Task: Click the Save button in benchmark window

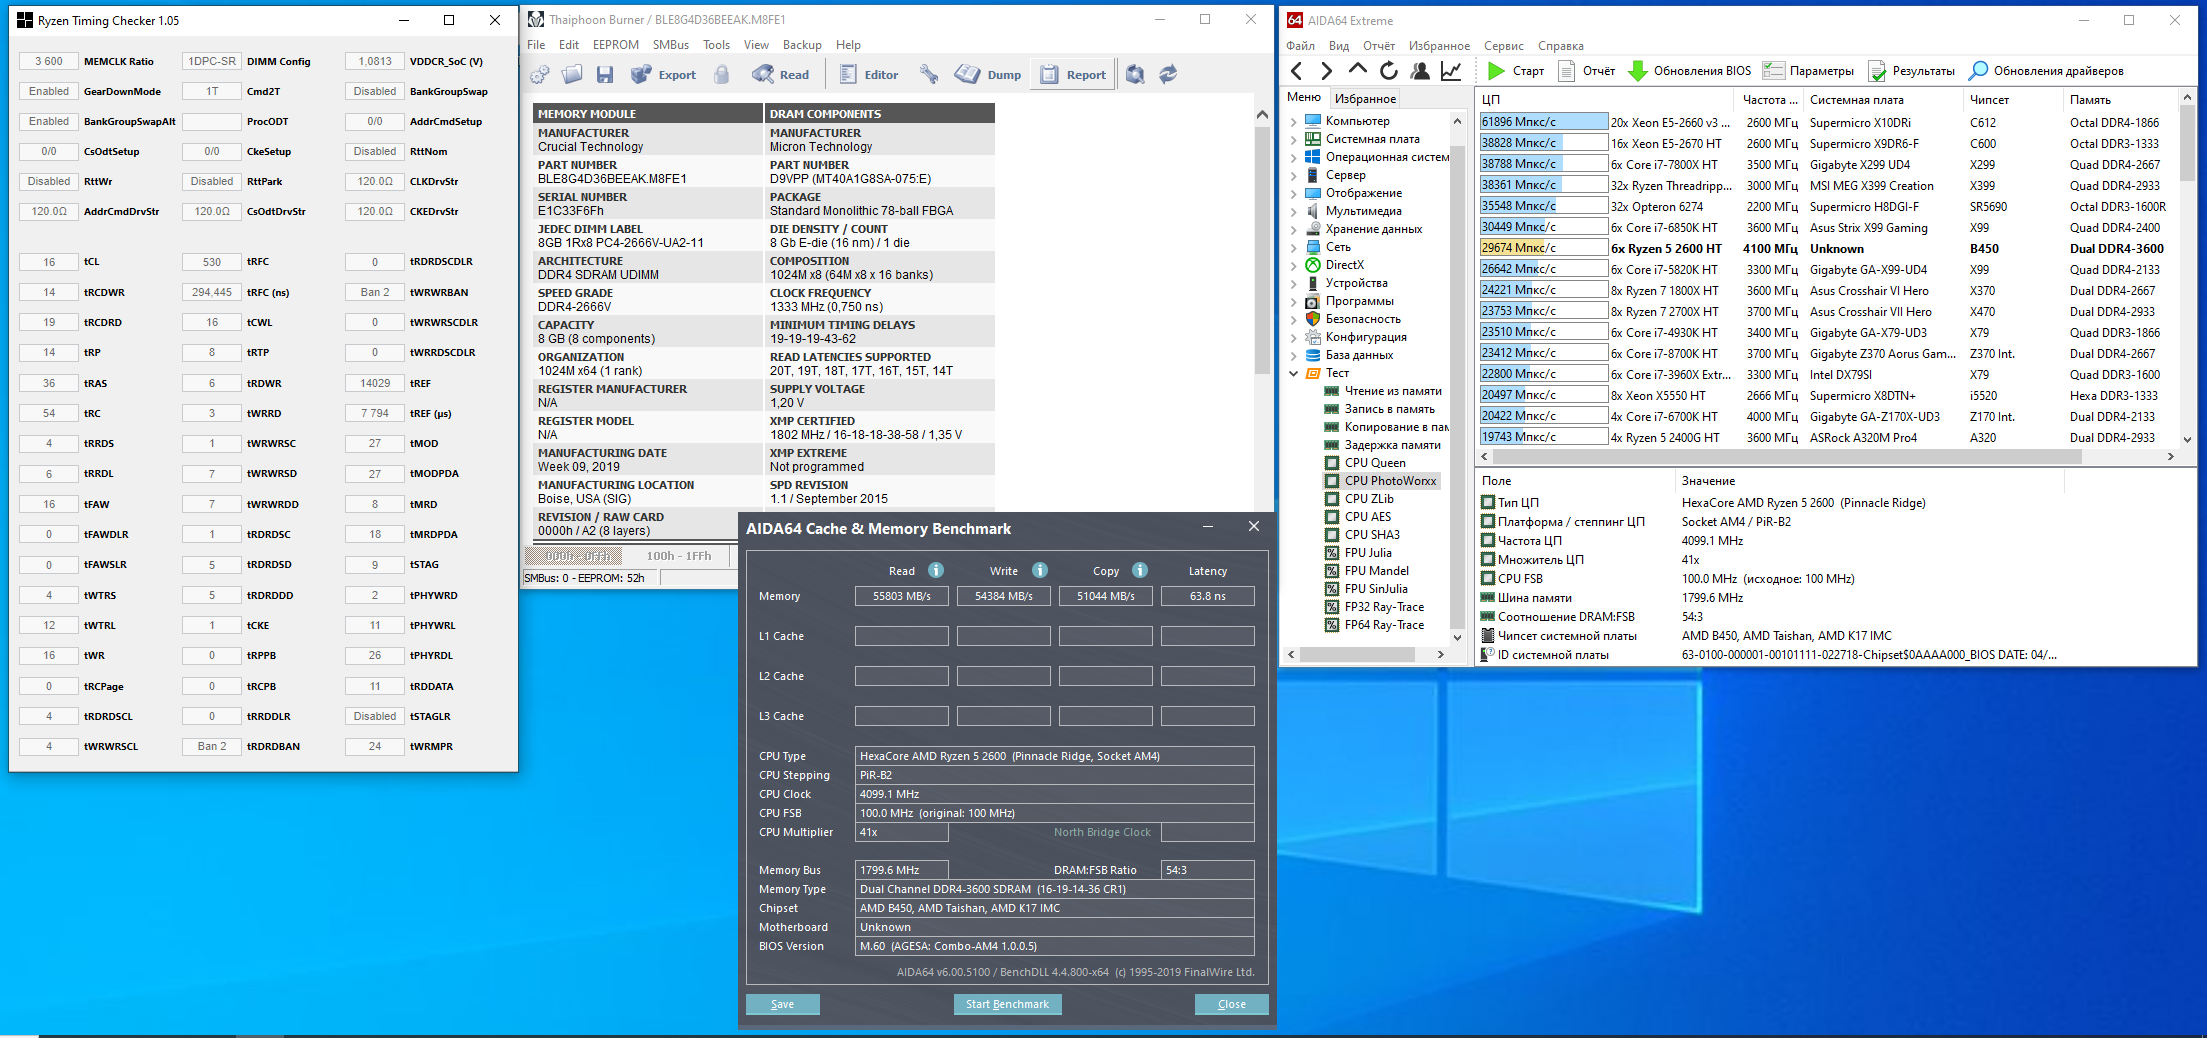Action: click(782, 1004)
